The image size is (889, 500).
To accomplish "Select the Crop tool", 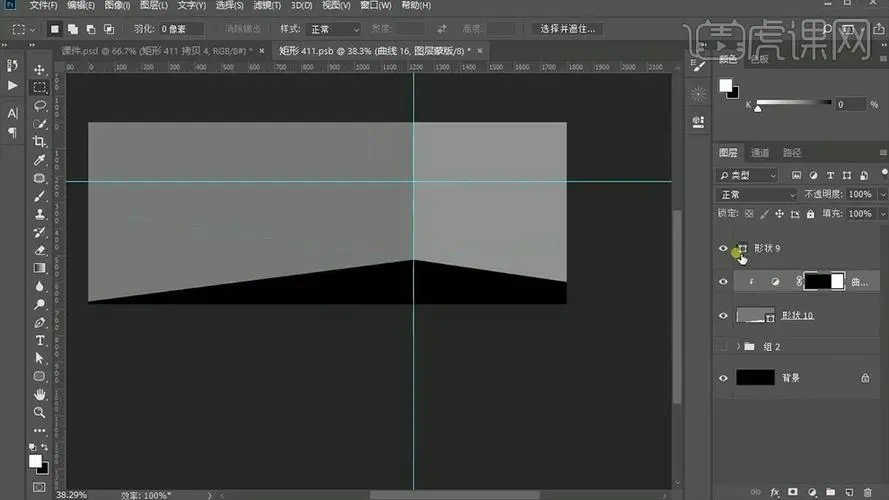I will 40,142.
